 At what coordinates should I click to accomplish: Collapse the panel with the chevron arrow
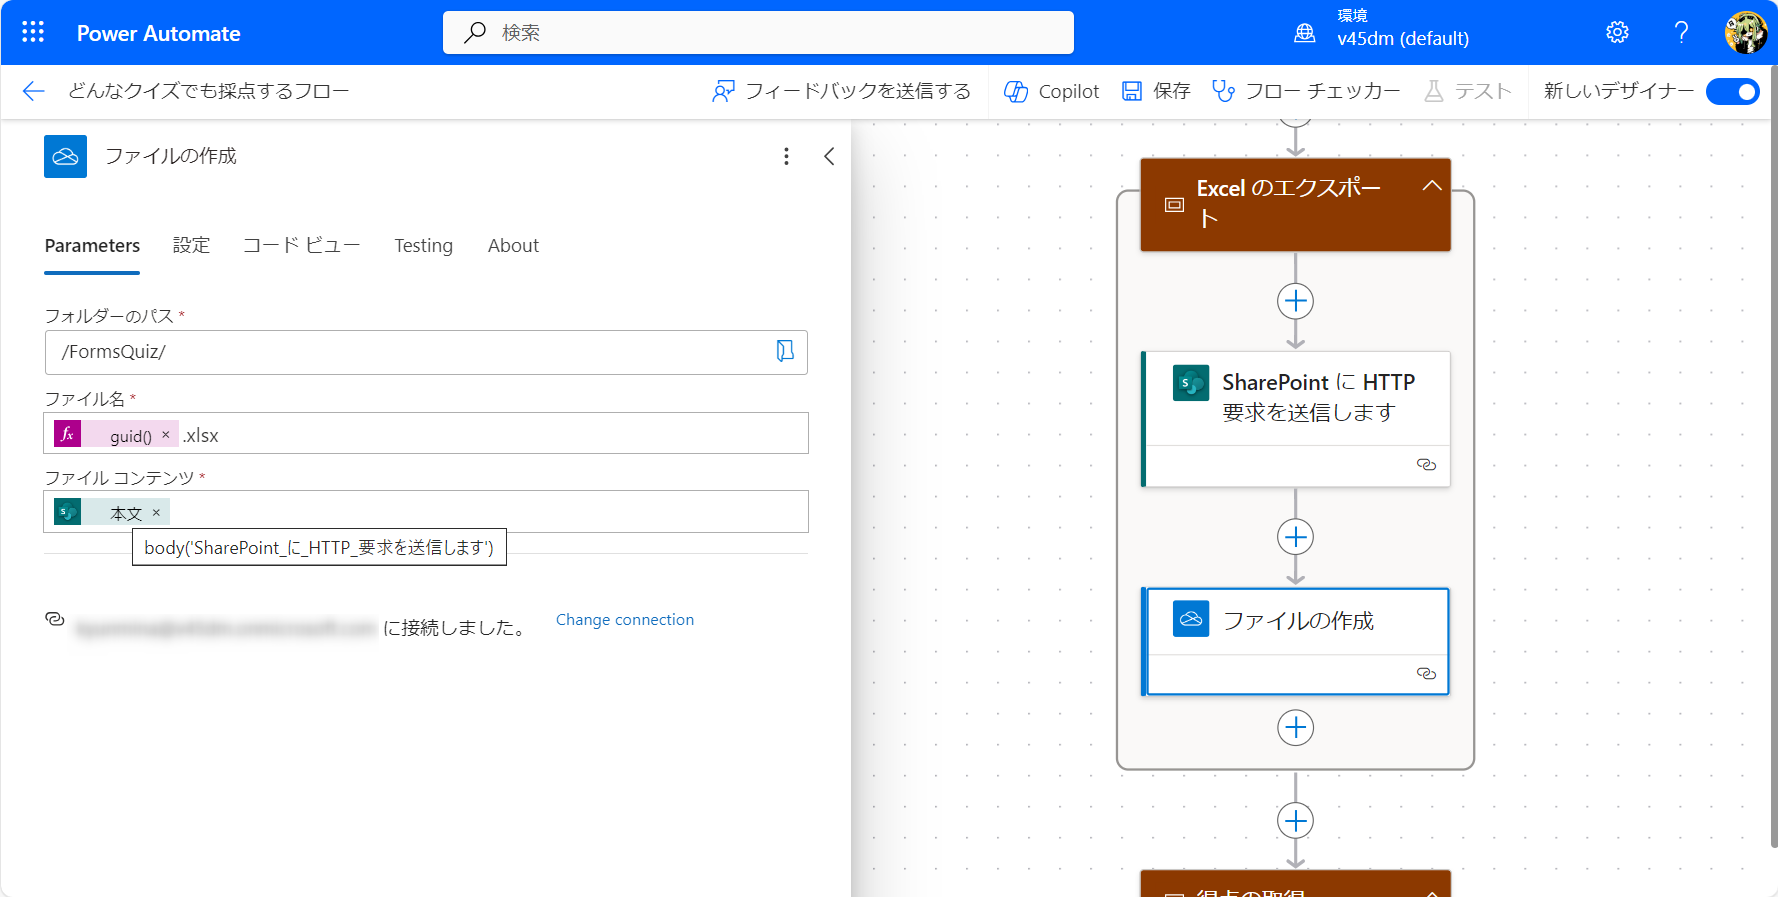point(829,156)
